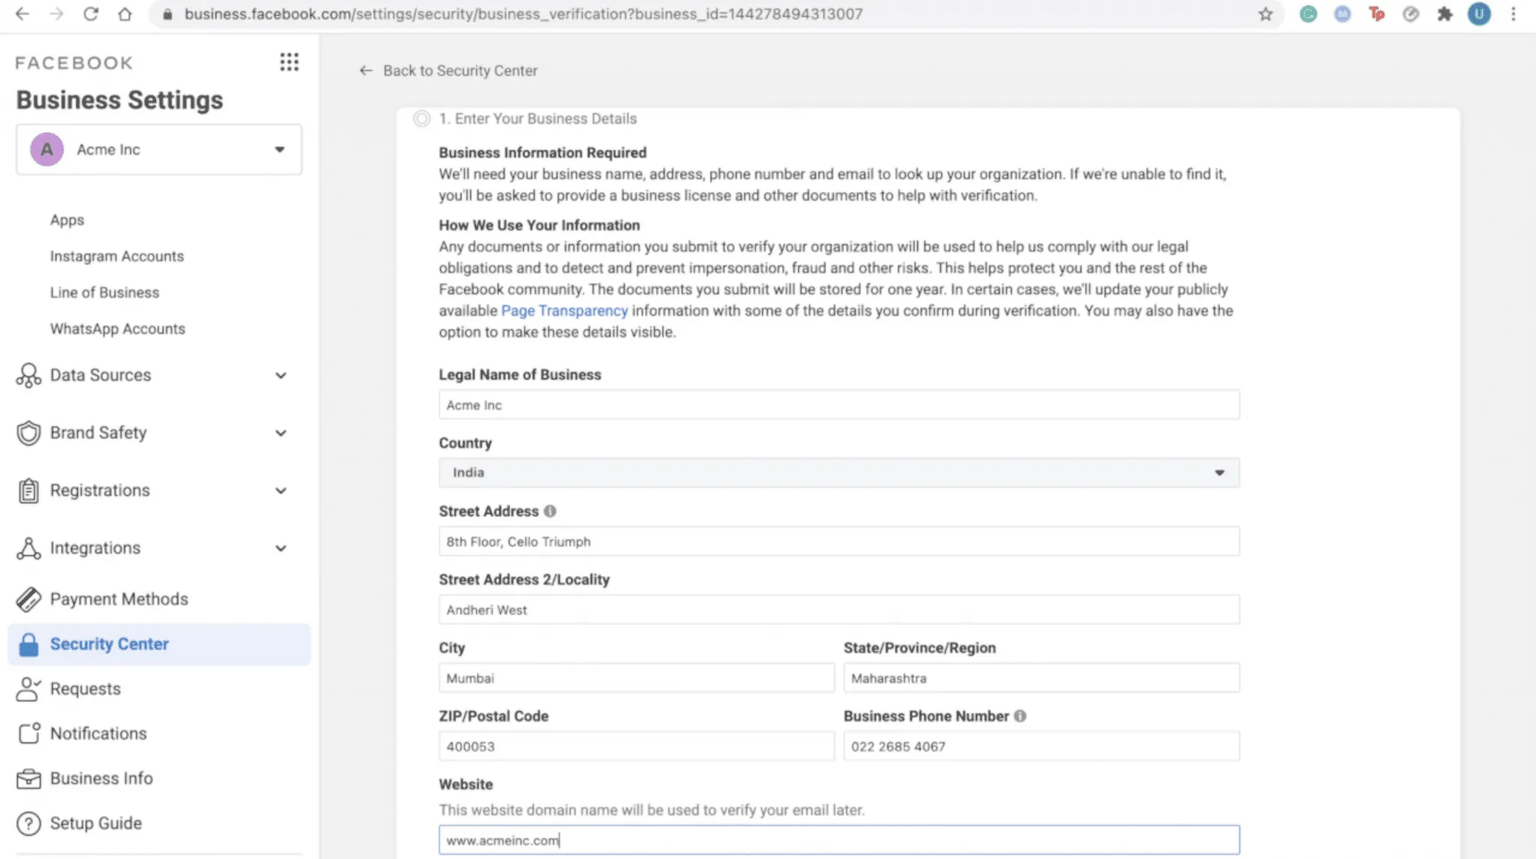Click the City field with Mumbai
Image resolution: width=1536 pixels, height=859 pixels.
(x=636, y=678)
